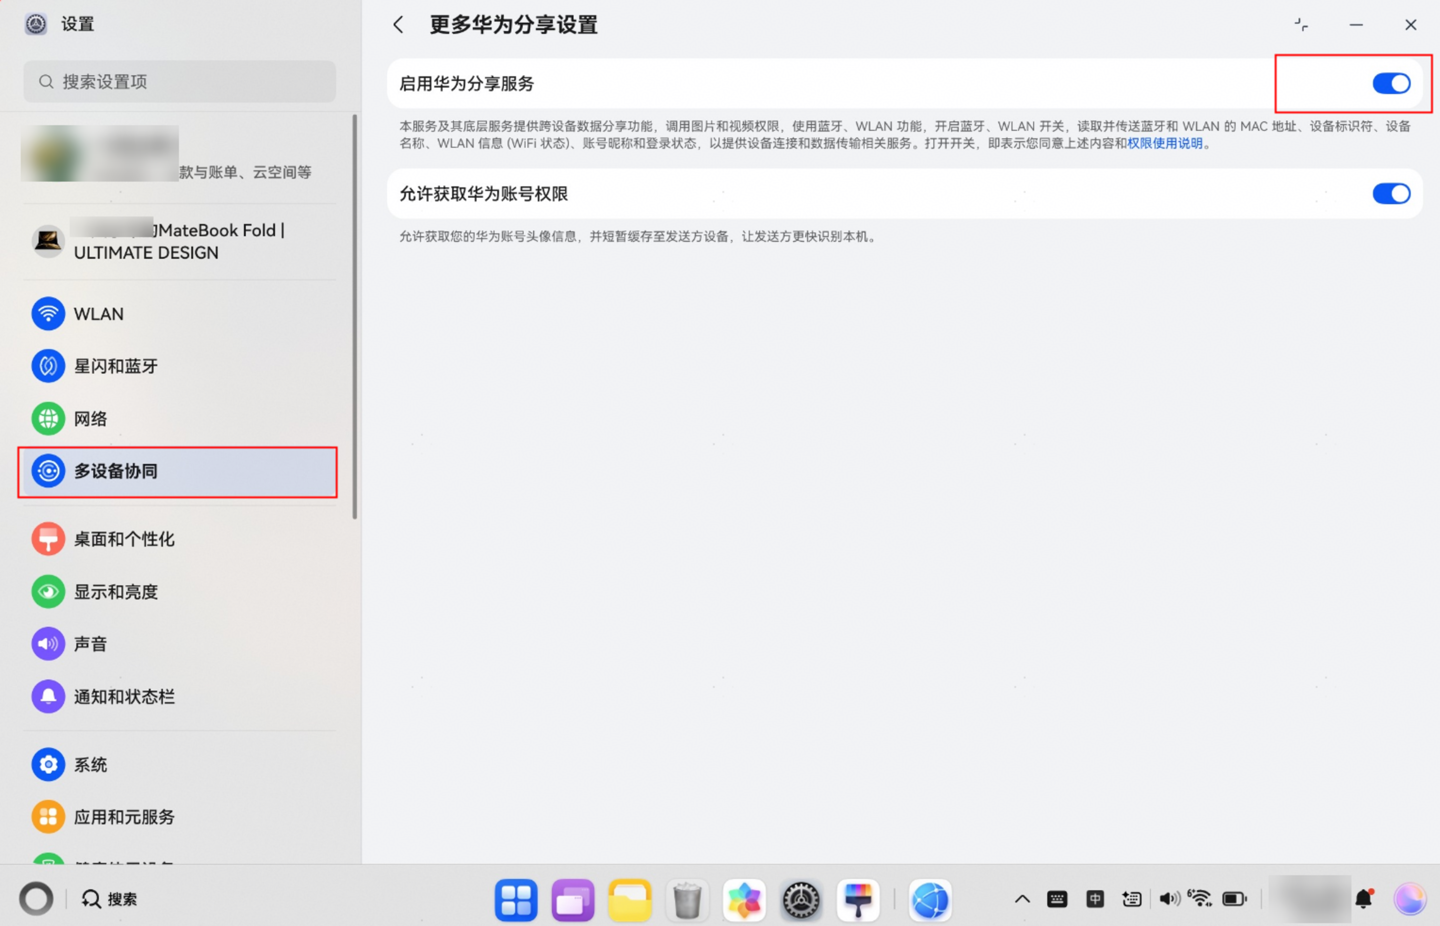Toggle off 允许获取华为账号权限
The height and width of the screenshot is (926, 1440).
click(x=1391, y=193)
